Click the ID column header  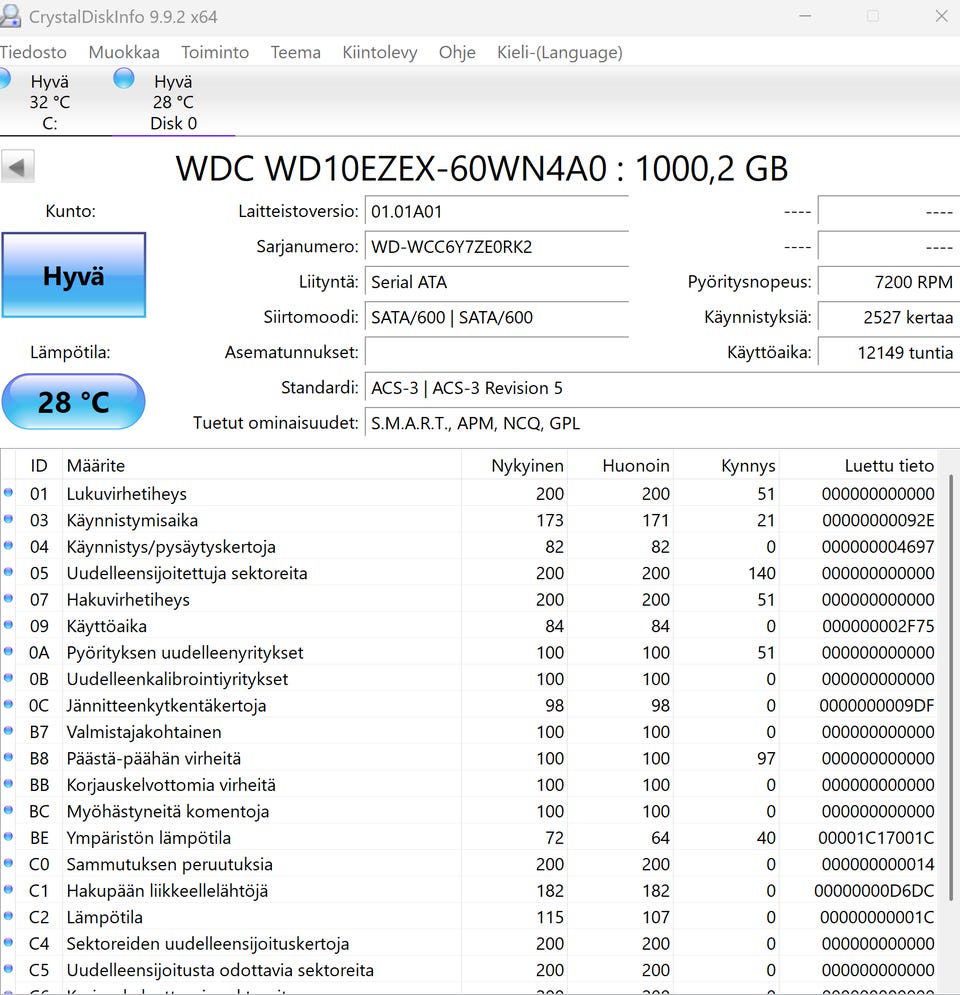click(39, 465)
